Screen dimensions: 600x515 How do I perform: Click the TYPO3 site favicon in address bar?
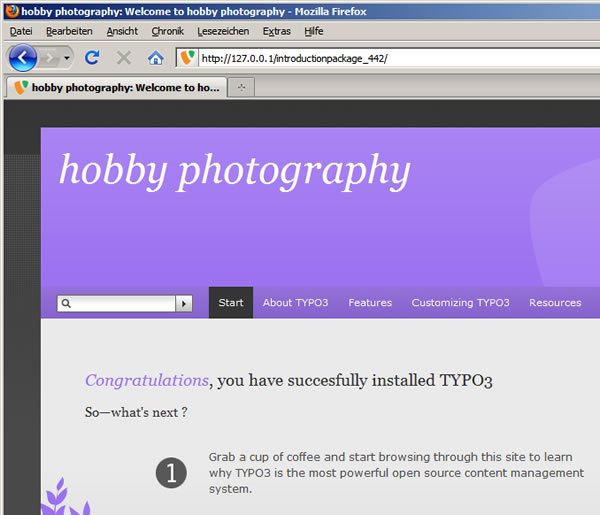click(x=187, y=58)
